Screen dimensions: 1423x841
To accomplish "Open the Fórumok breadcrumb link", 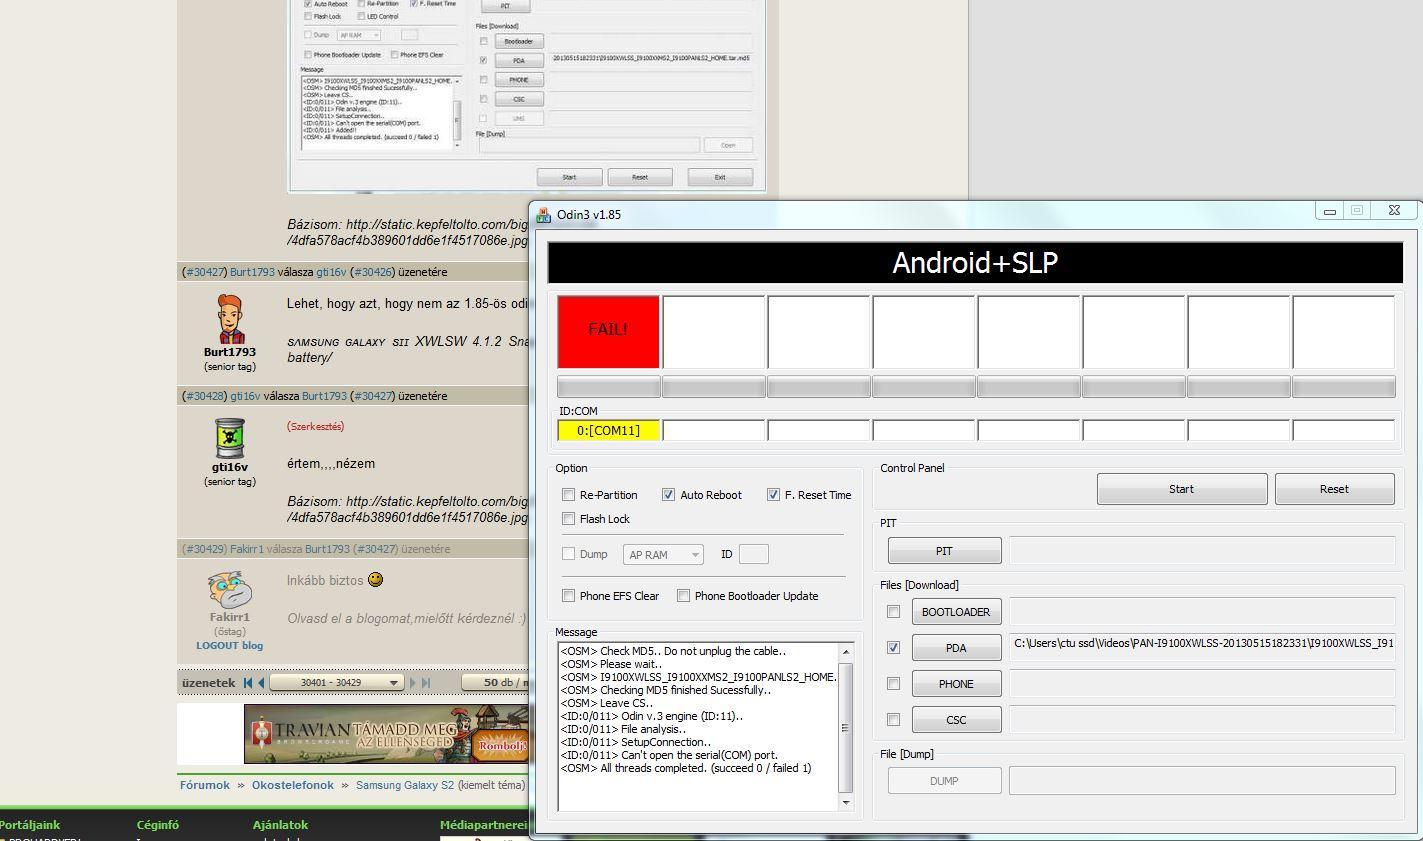I will click(x=205, y=785).
